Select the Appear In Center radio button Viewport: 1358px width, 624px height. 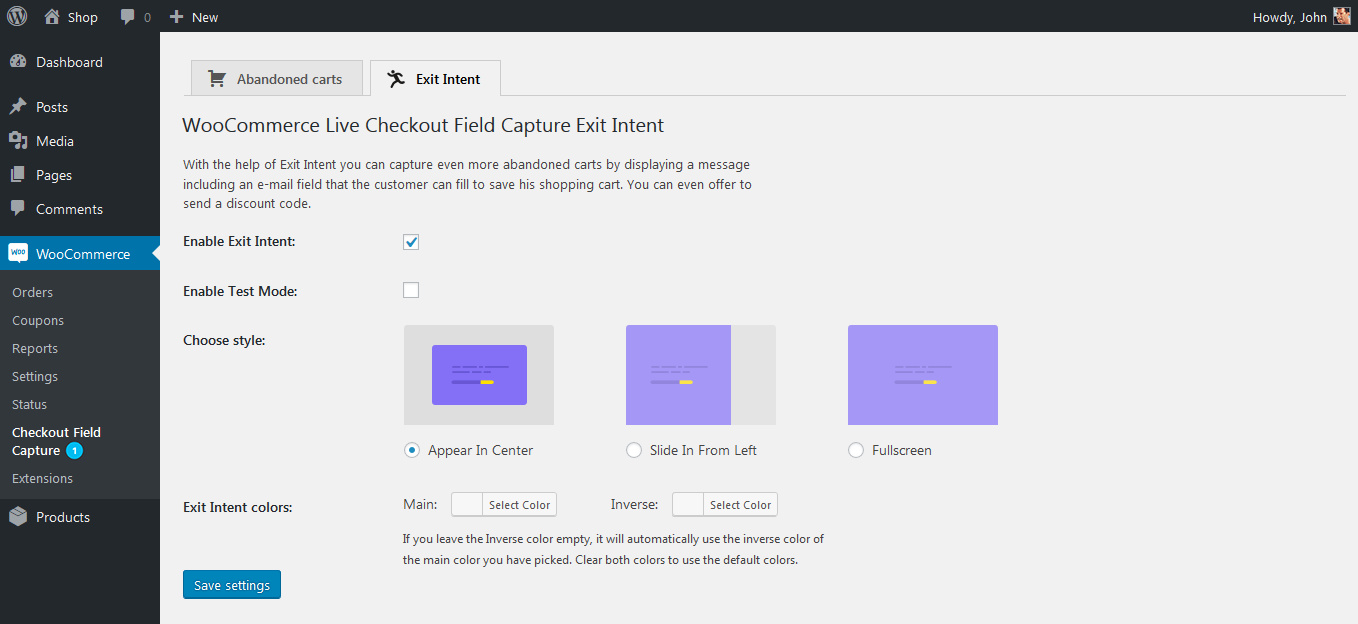pyautogui.click(x=411, y=450)
